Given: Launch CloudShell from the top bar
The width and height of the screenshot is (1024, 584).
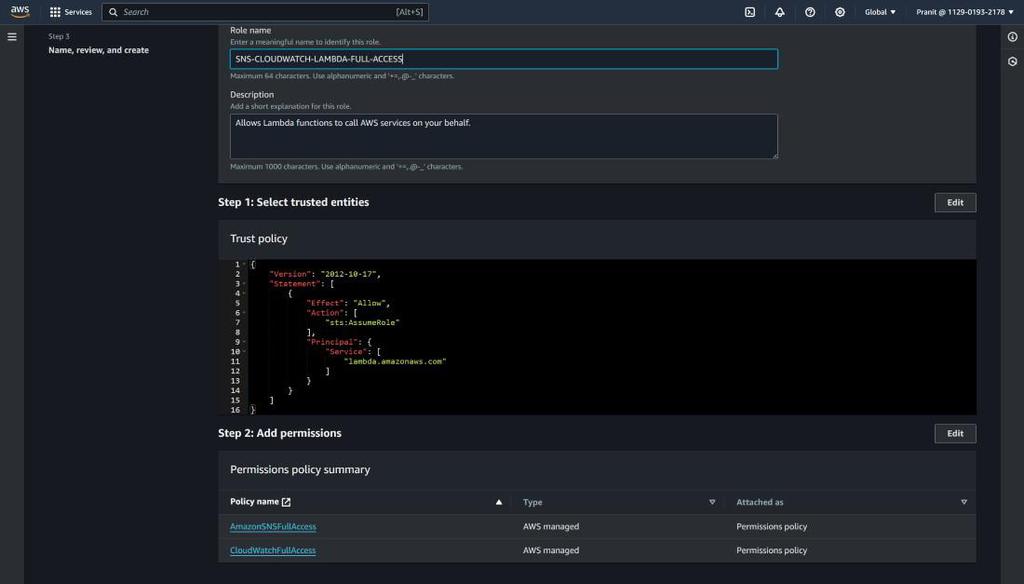Looking at the screenshot, I should (750, 12).
